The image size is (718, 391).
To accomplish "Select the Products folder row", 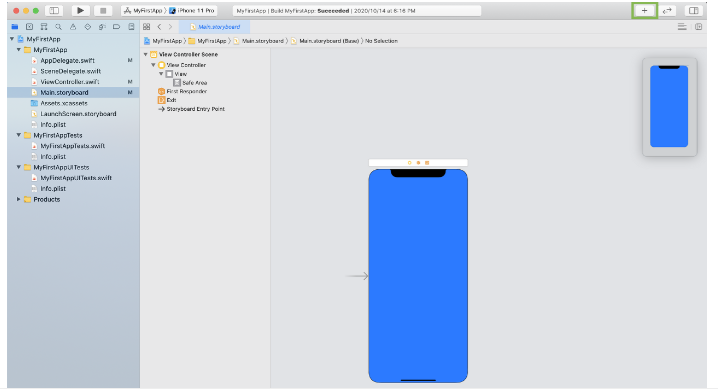I will pyautogui.click(x=73, y=199).
